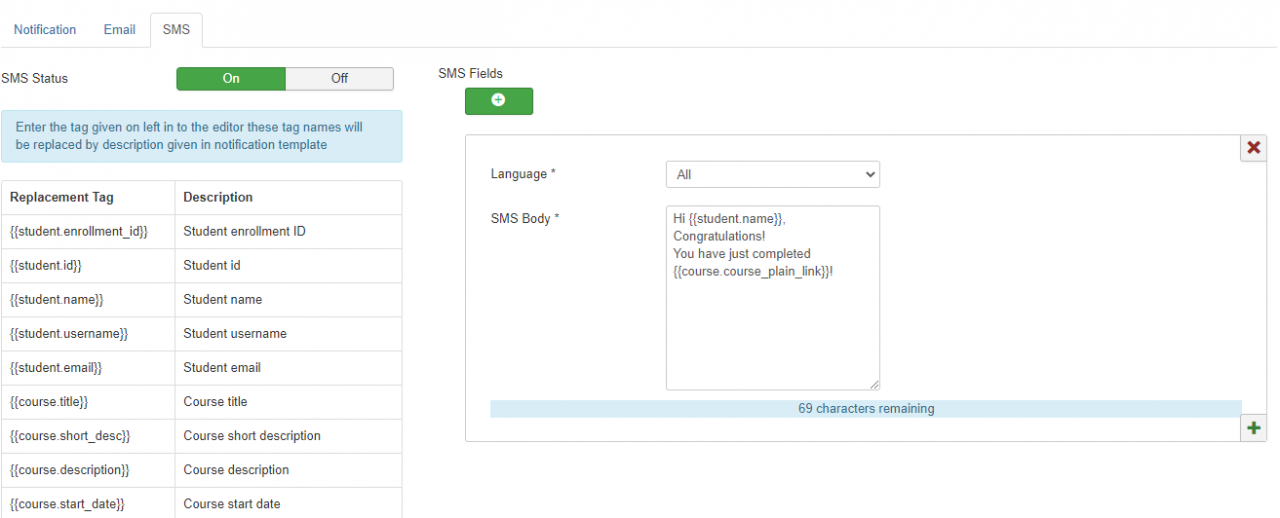This screenshot has width=1280, height=518.
Task: Click the SMS Body textarea resize handle
Action: pos(874,384)
